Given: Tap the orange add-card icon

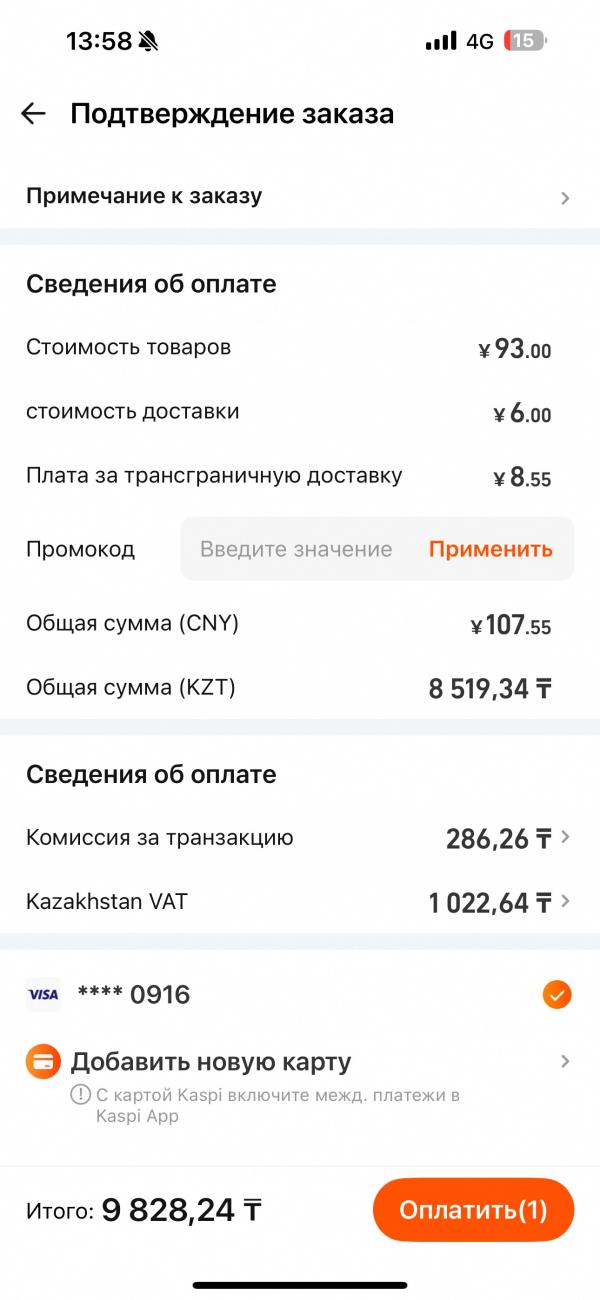Looking at the screenshot, I should point(43,1062).
